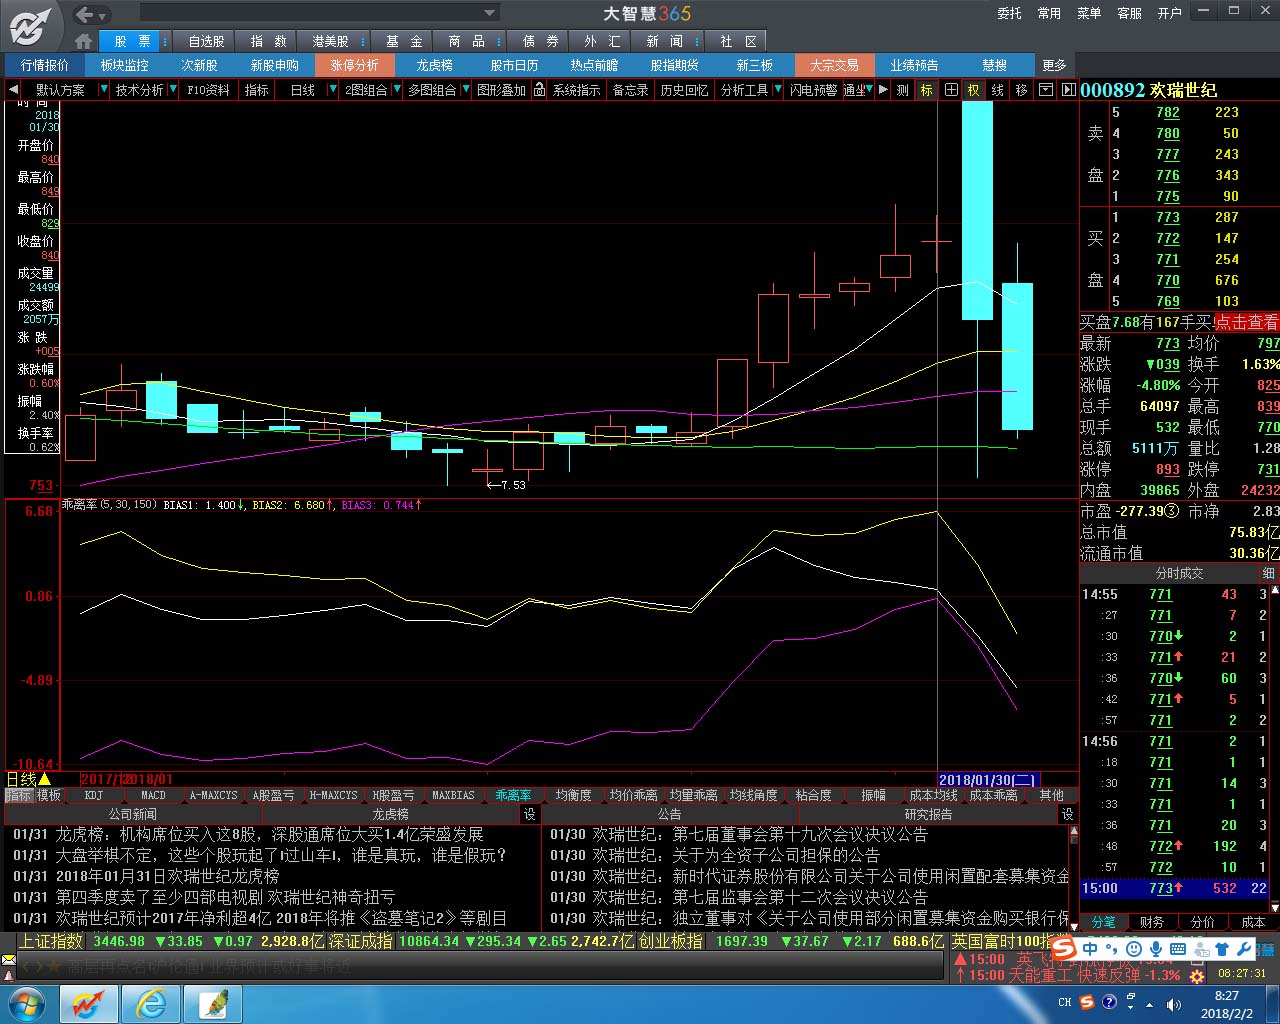Click the 分时成交 list scrollbar
Viewport: 1280px width, 1024px height.
click(x=1274, y=748)
